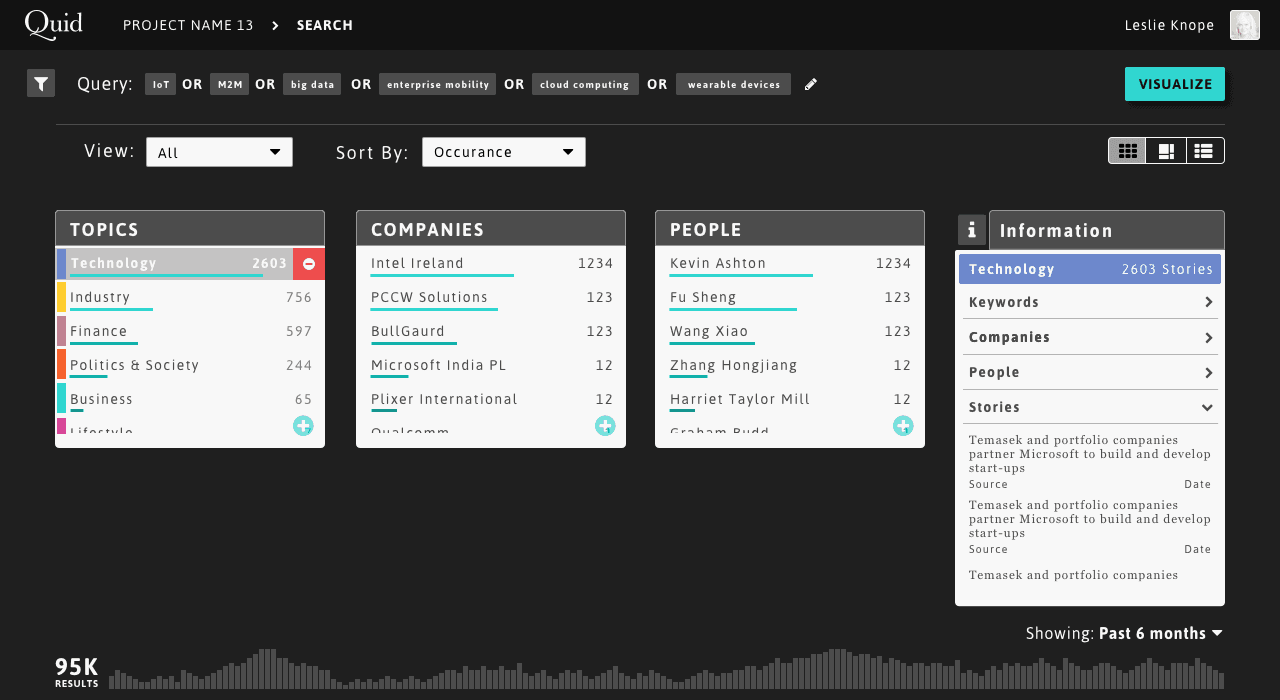
Task: Click the TOPICS panel header
Action: (190, 229)
